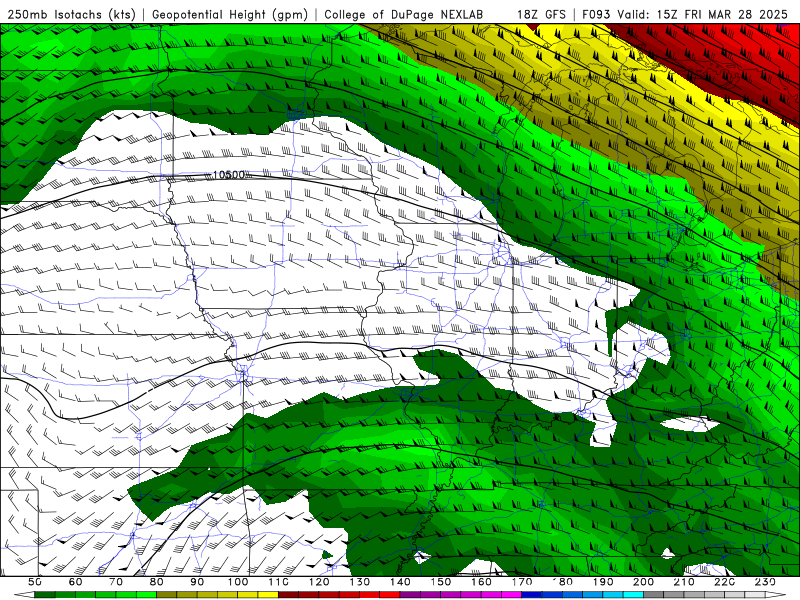The image size is (800, 600).
Task: Click the '10500' height contour label
Action: pos(229,175)
